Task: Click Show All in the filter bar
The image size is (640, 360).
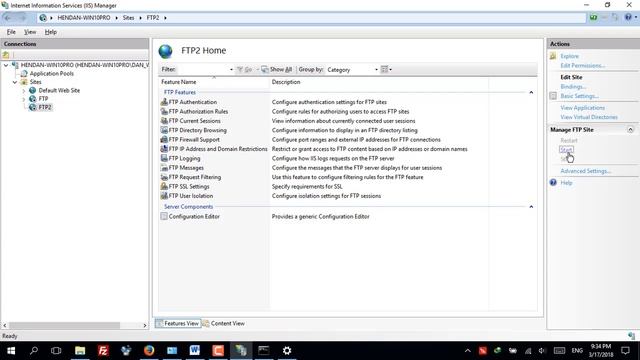Action: pyautogui.click(x=277, y=69)
